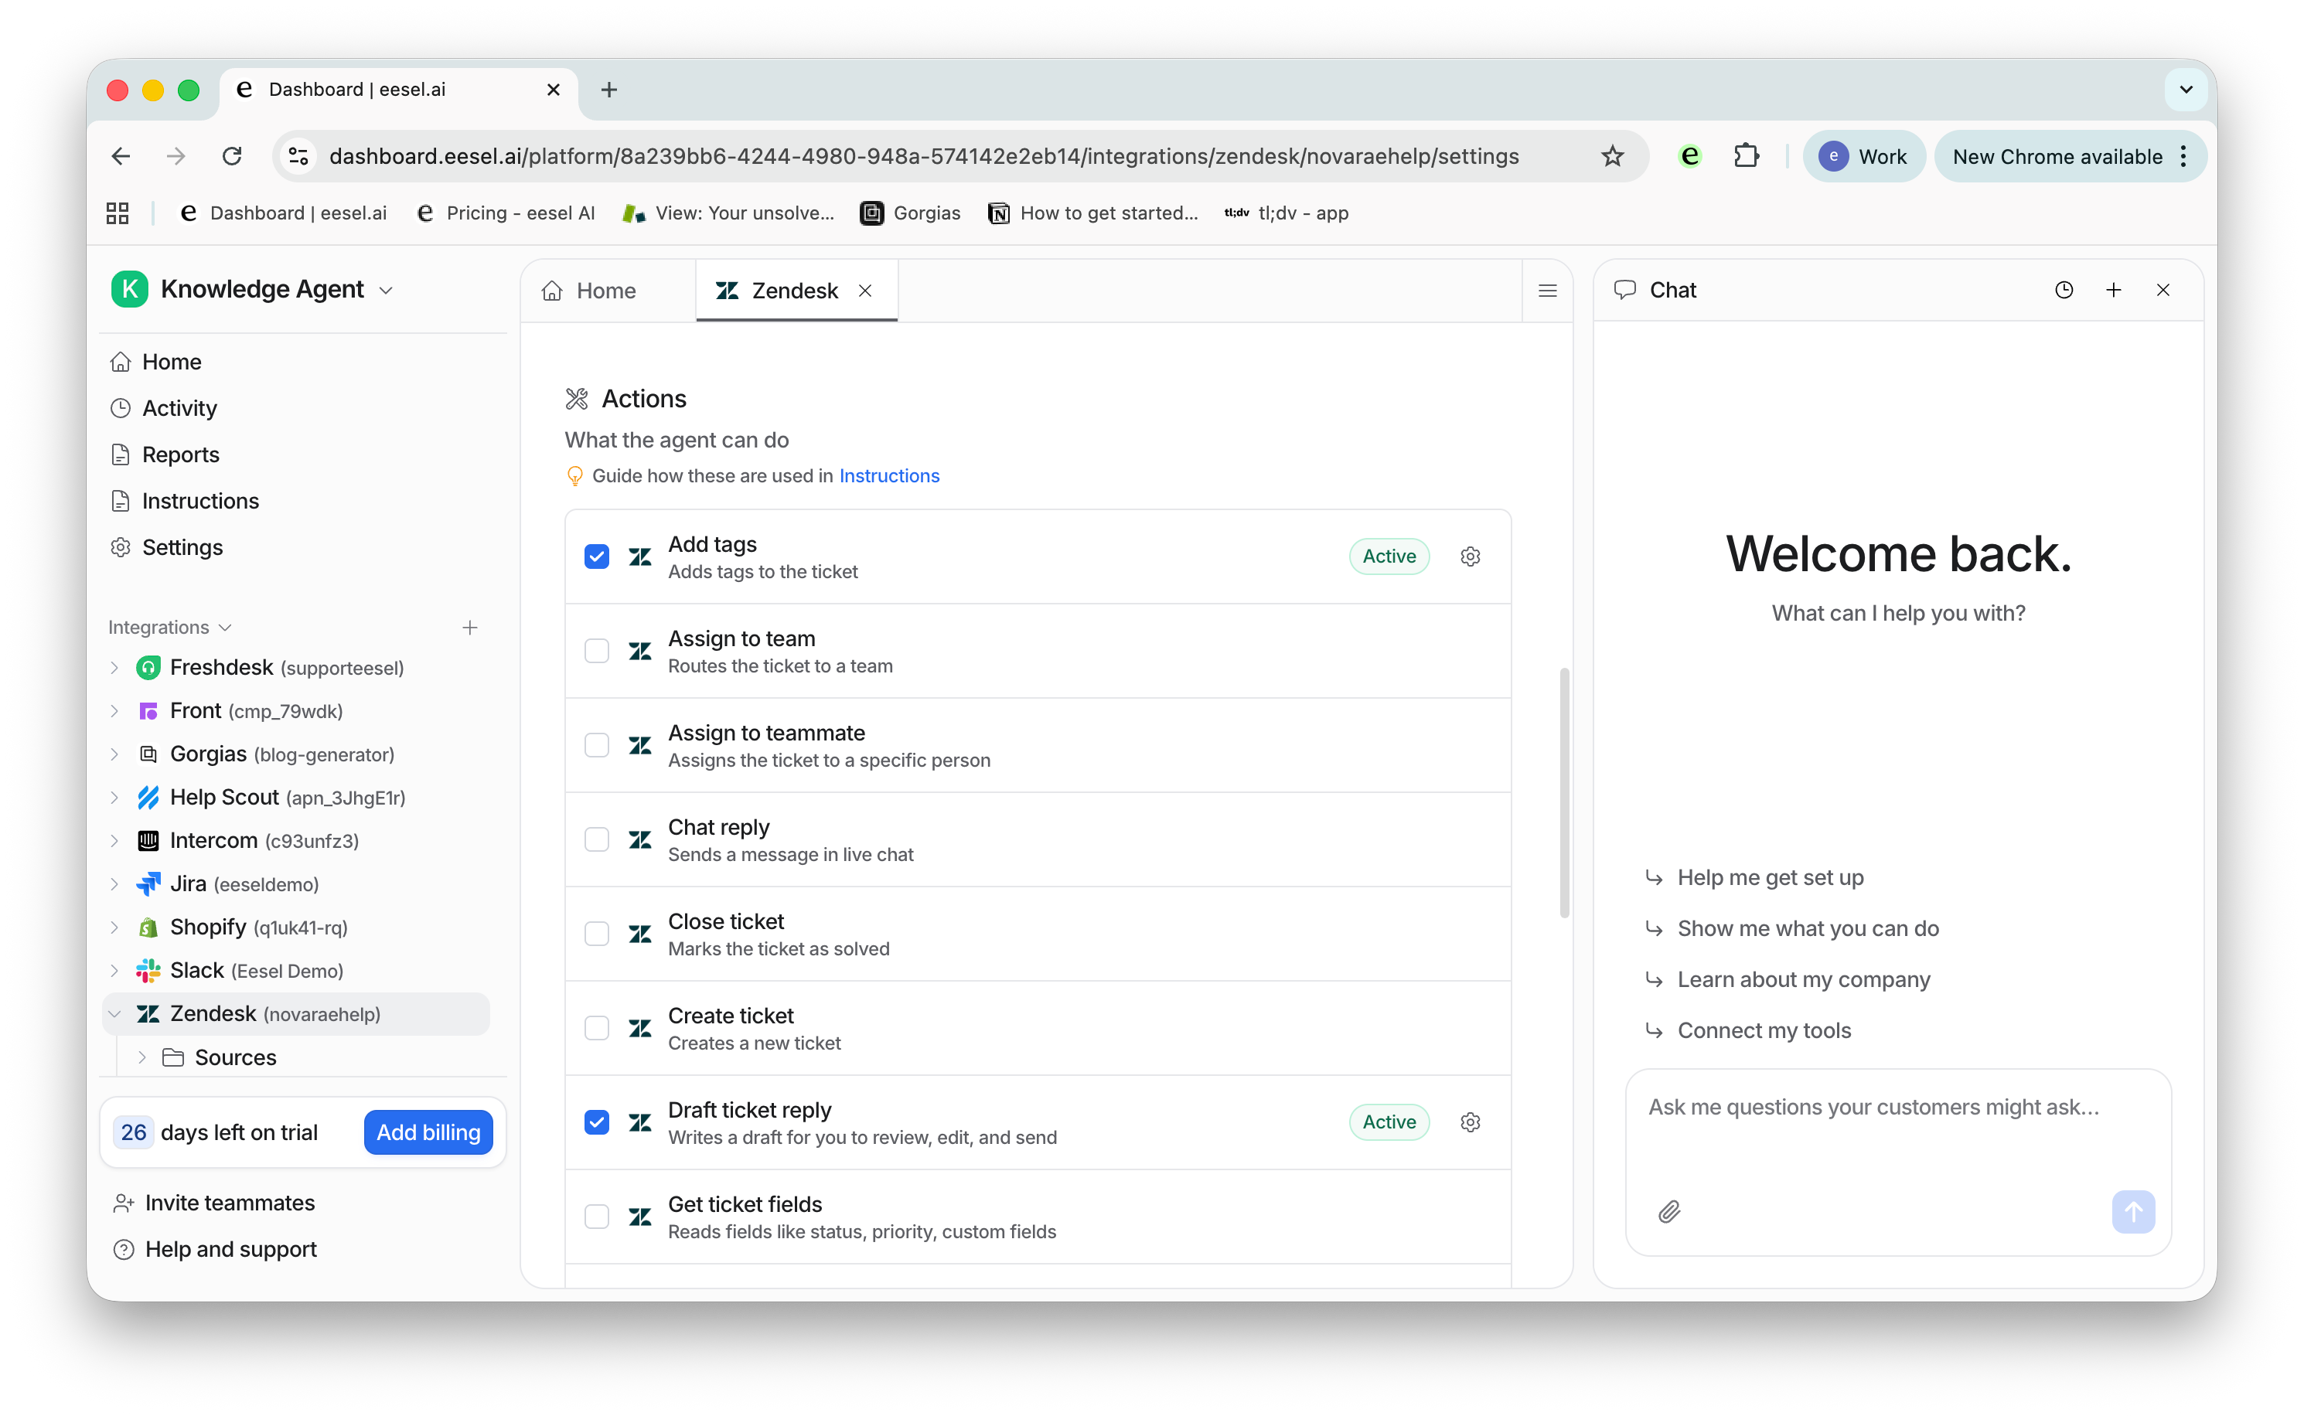Choose Connect my tools suggestion
The width and height of the screenshot is (2304, 1416).
(1764, 1030)
